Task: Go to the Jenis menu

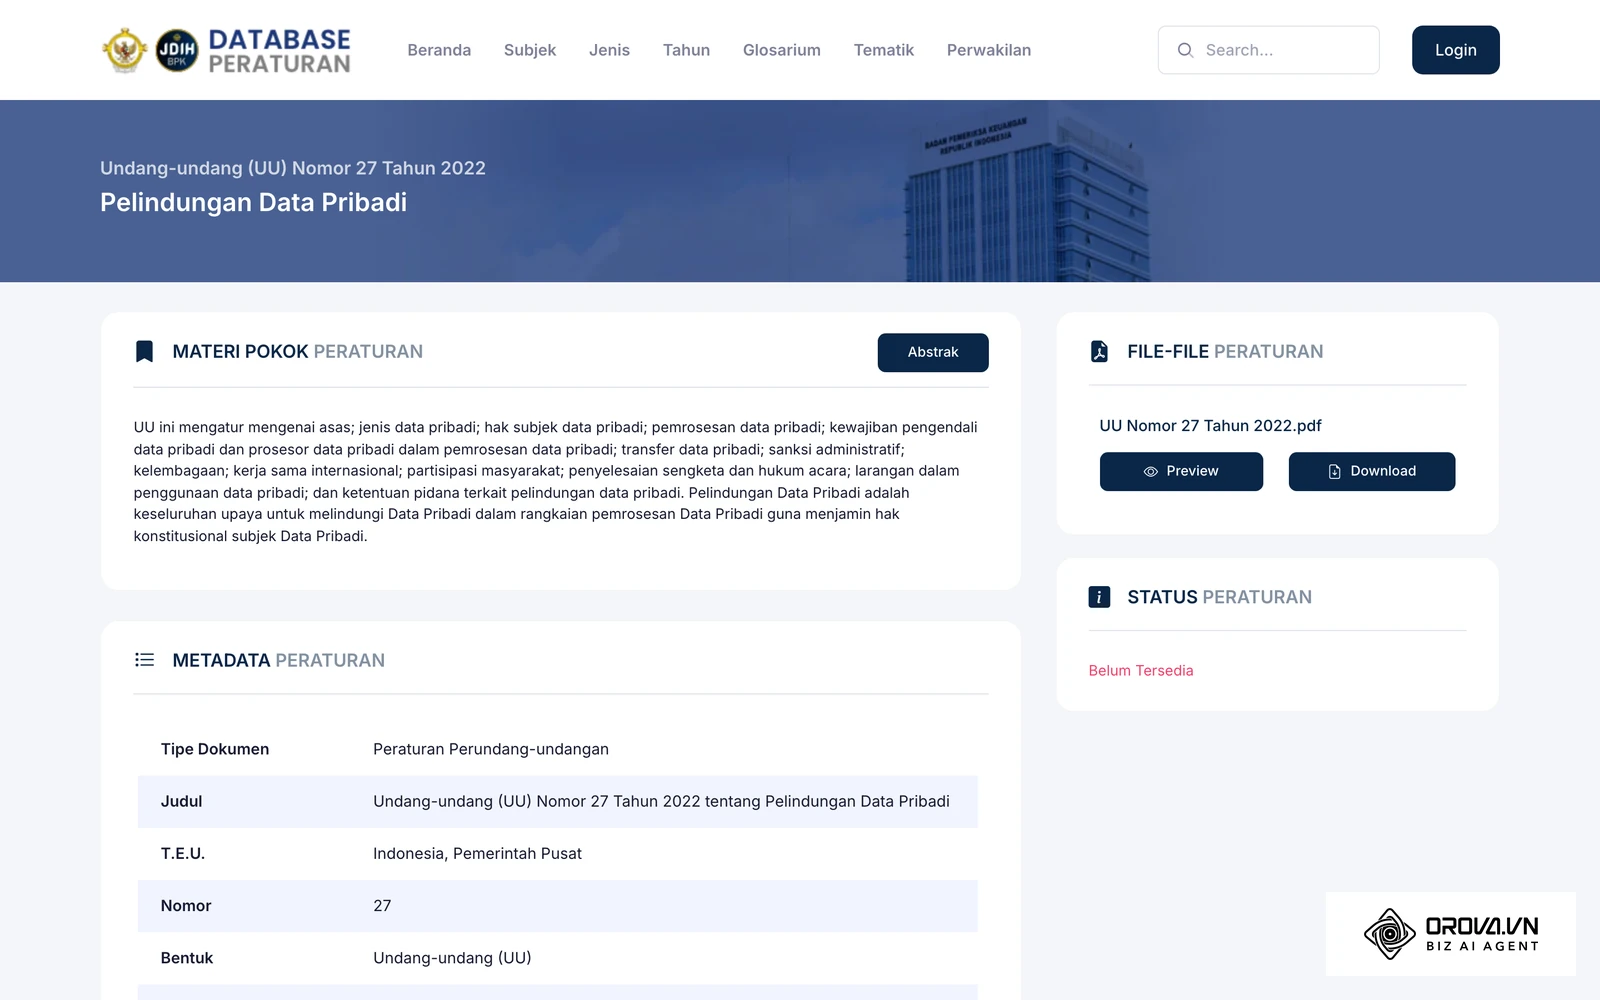Action: [609, 50]
